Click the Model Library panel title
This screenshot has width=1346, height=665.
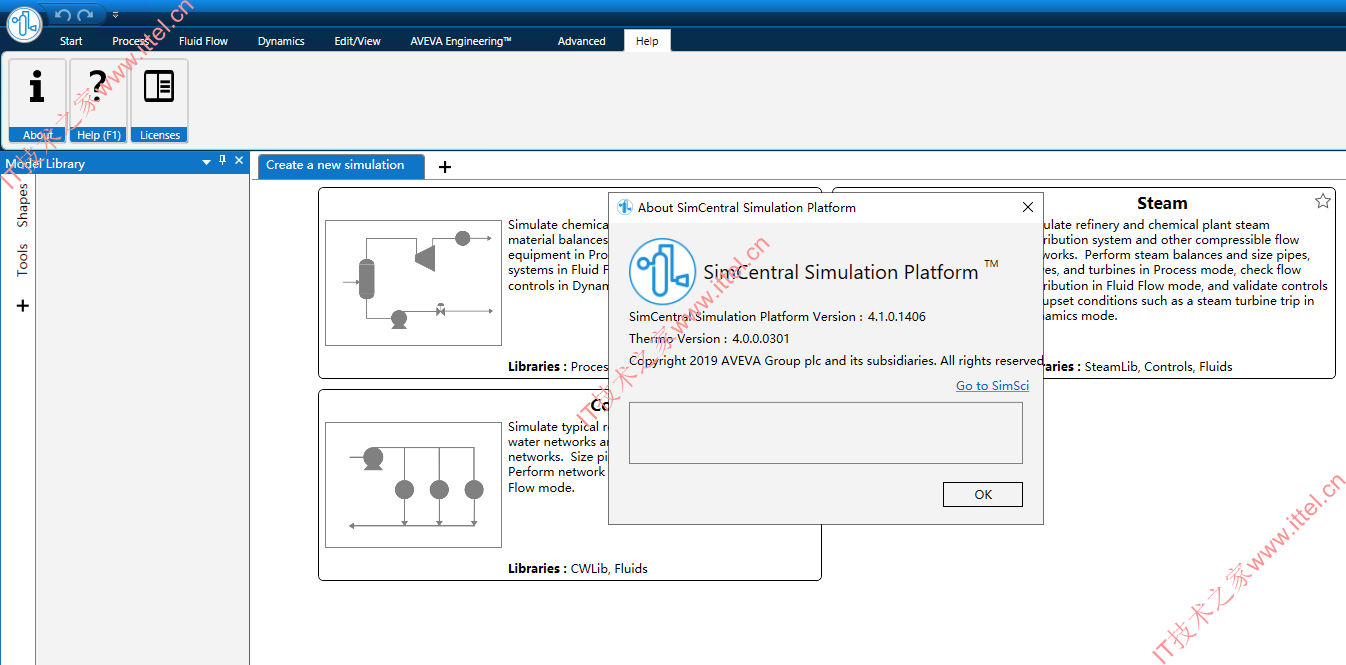click(x=45, y=164)
